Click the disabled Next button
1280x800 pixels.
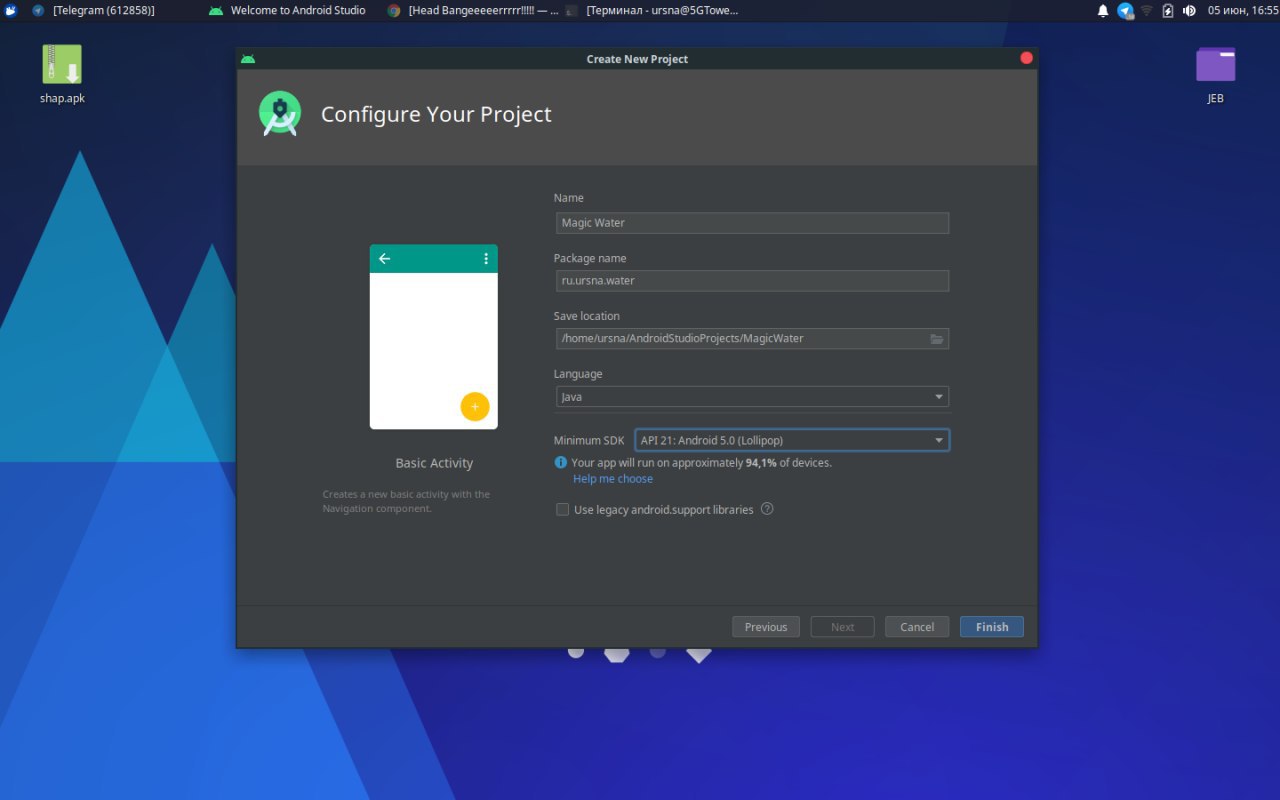point(842,627)
